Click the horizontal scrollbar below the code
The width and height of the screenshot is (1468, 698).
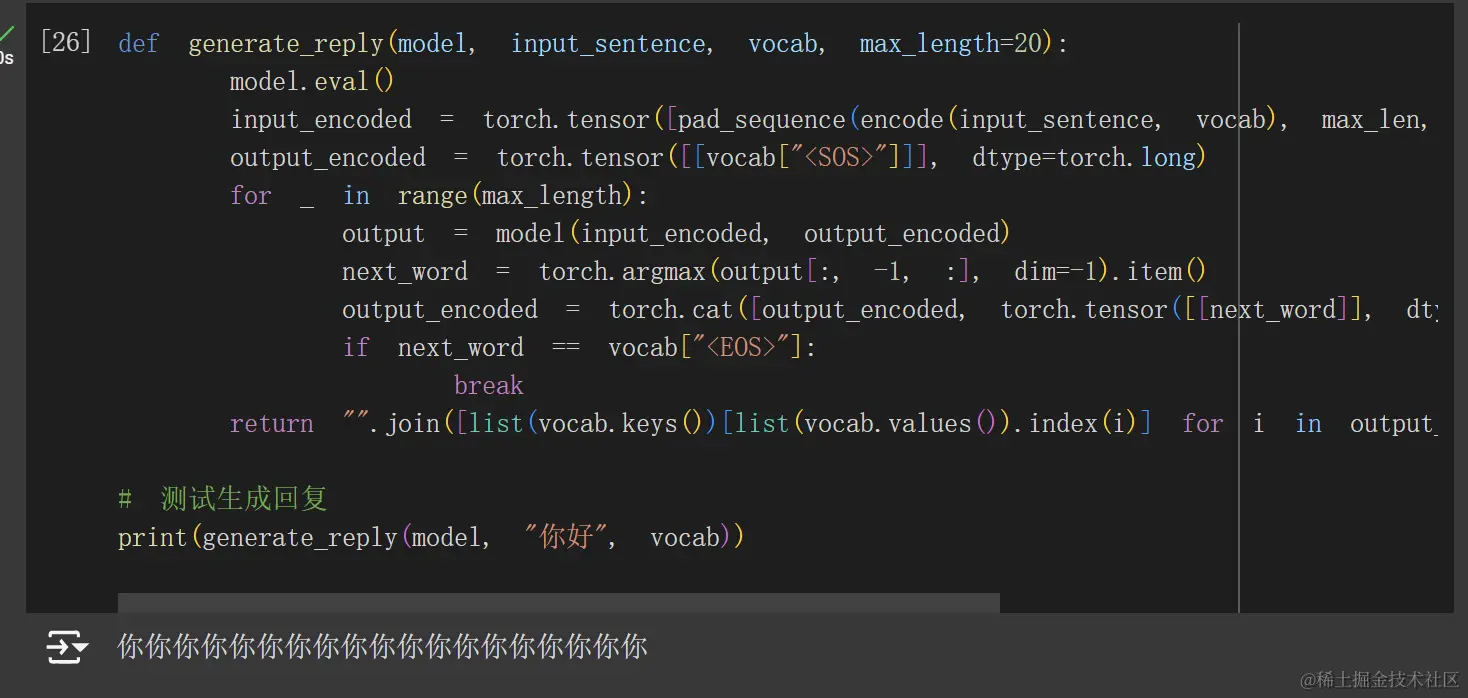tap(559, 601)
